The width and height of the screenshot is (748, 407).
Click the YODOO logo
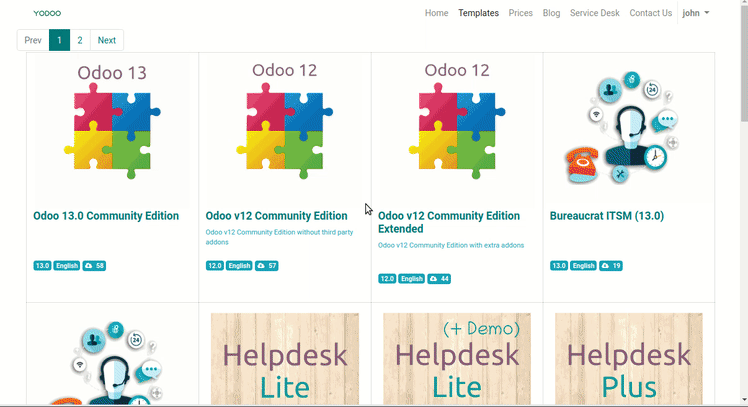(47, 13)
